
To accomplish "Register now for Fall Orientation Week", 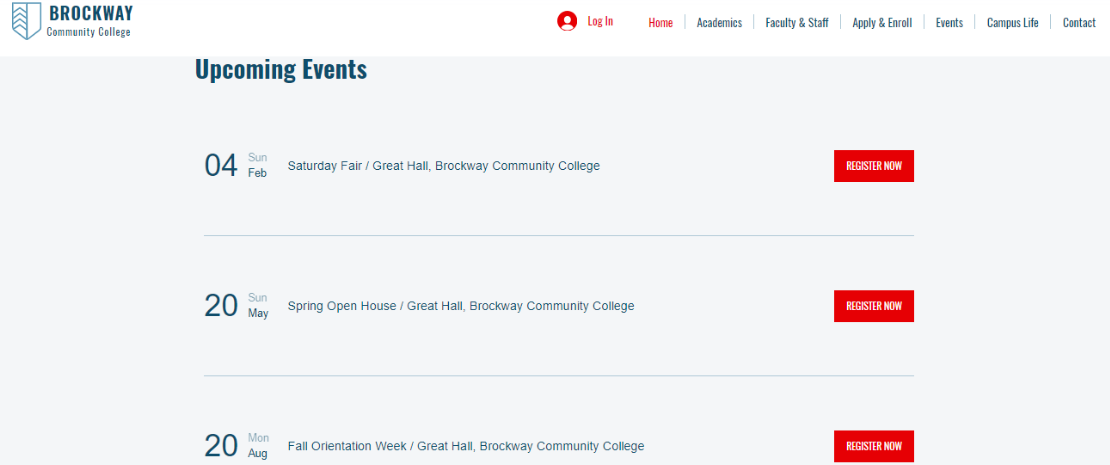I will (x=874, y=446).
